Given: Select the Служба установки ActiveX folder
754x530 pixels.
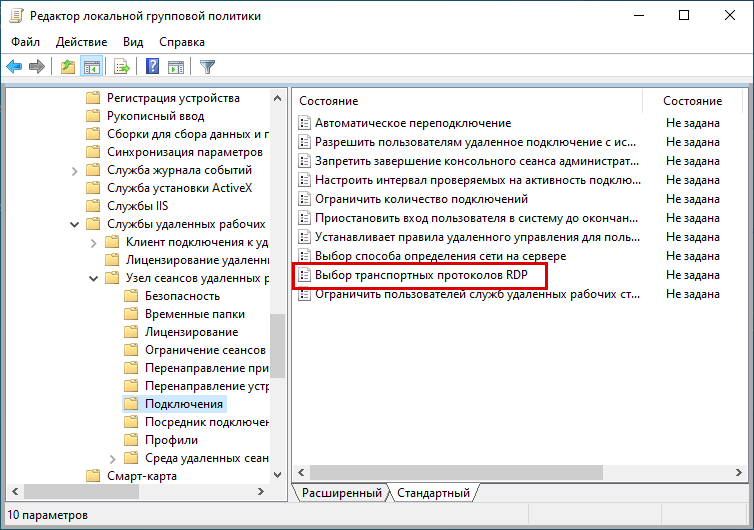Looking at the screenshot, I should (x=179, y=188).
